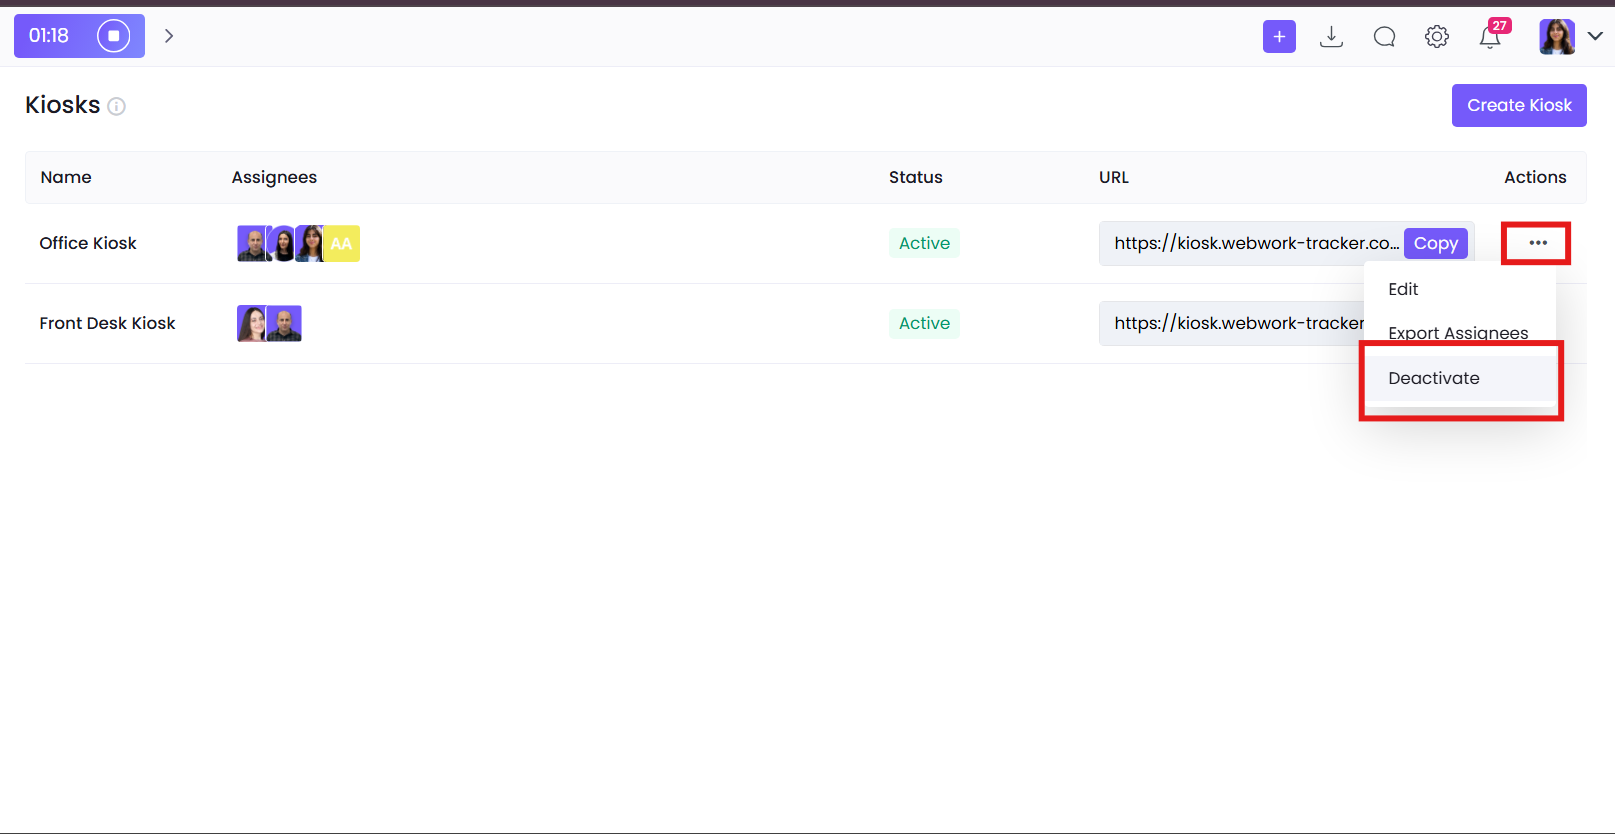The image size is (1615, 834).
Task: Select Edit from the actions menu
Action: coord(1403,289)
